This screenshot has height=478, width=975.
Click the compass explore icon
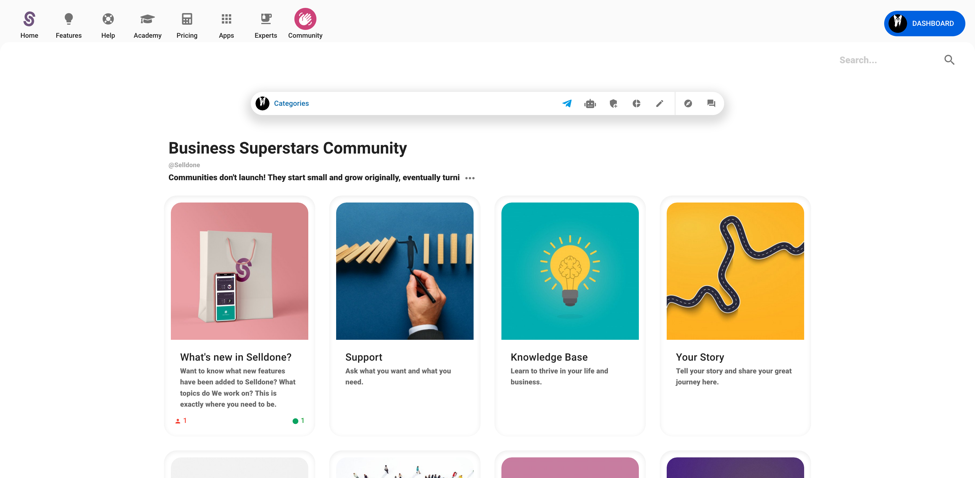click(x=688, y=104)
